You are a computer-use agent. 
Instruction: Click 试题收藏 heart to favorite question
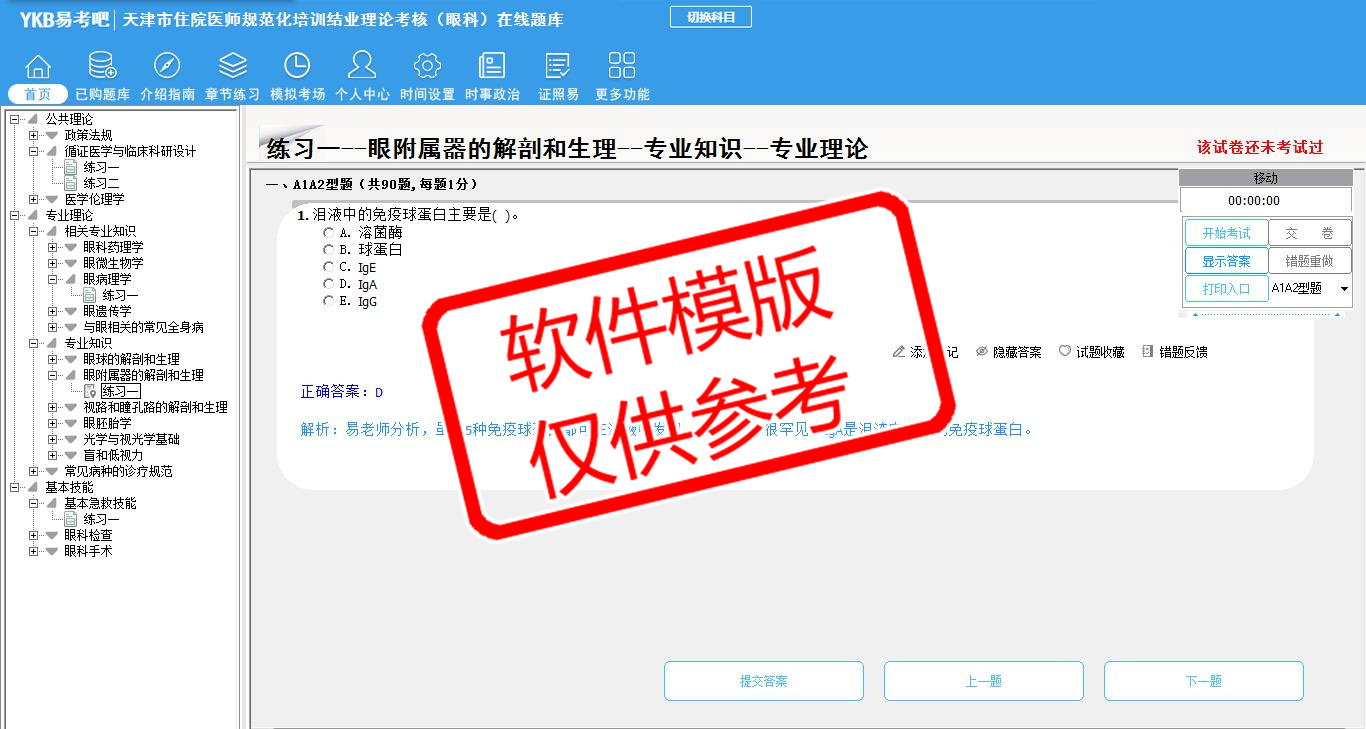[1091, 352]
